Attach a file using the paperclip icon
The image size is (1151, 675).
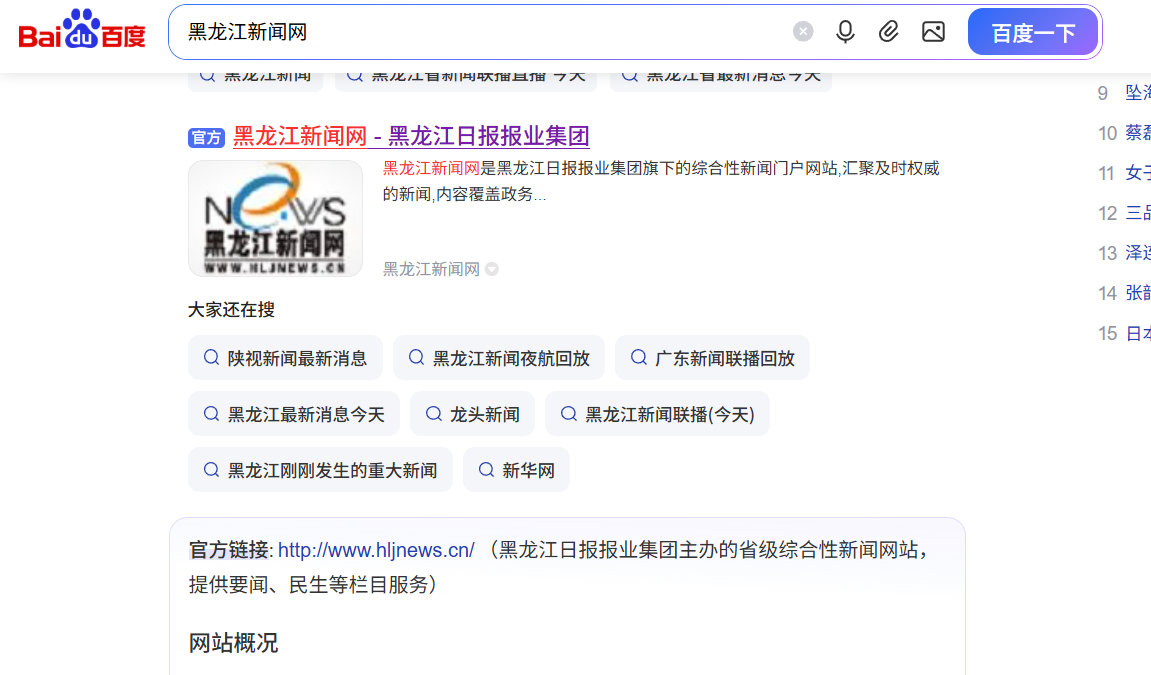coord(889,32)
